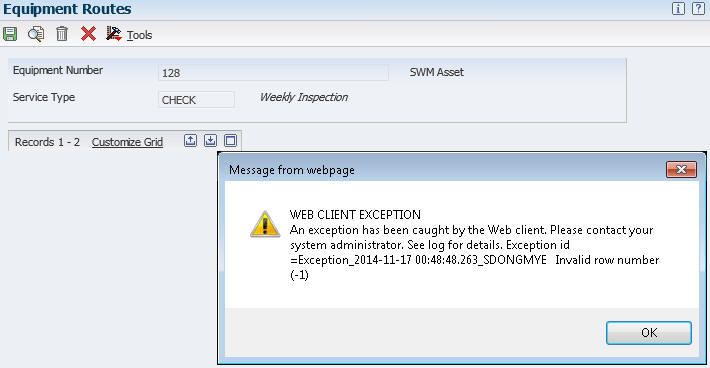
Task: Maximize the grid with the square icon
Action: click(x=230, y=141)
